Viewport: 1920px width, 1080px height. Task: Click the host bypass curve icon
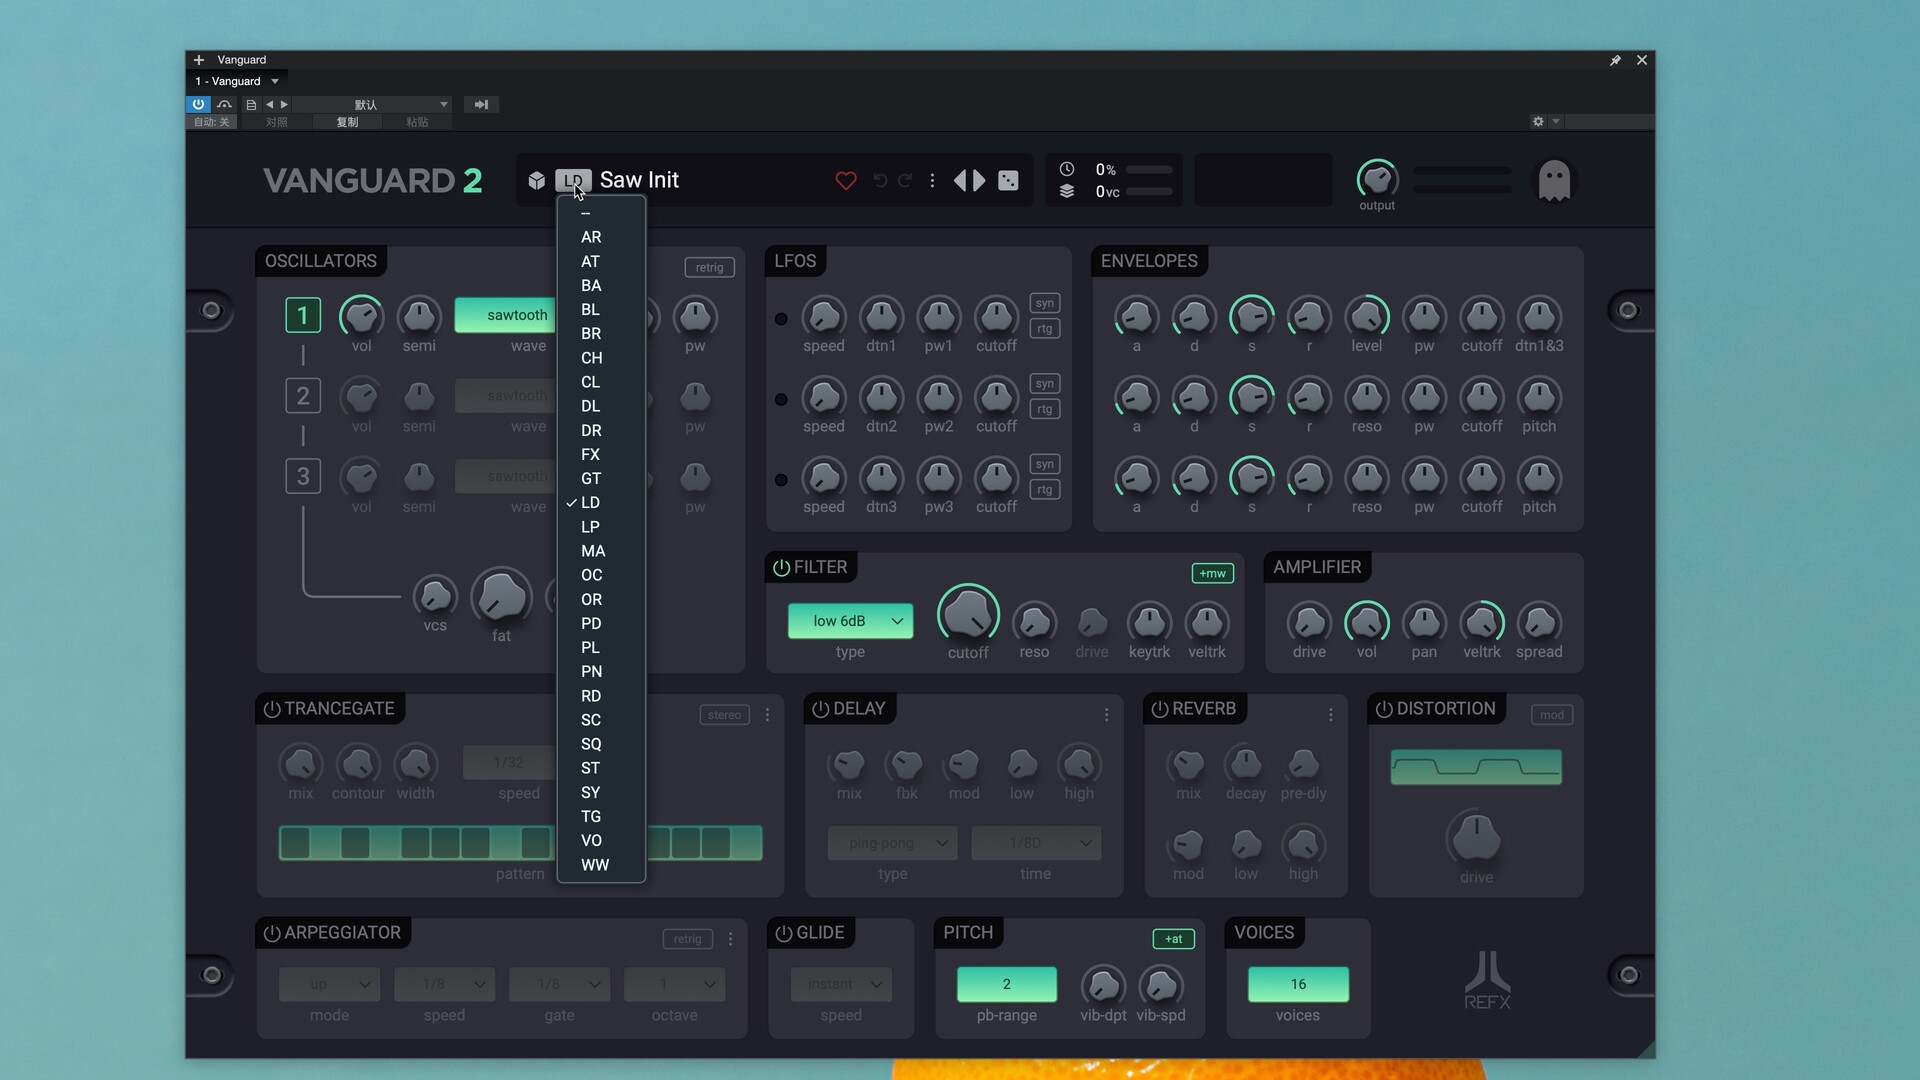coord(224,104)
